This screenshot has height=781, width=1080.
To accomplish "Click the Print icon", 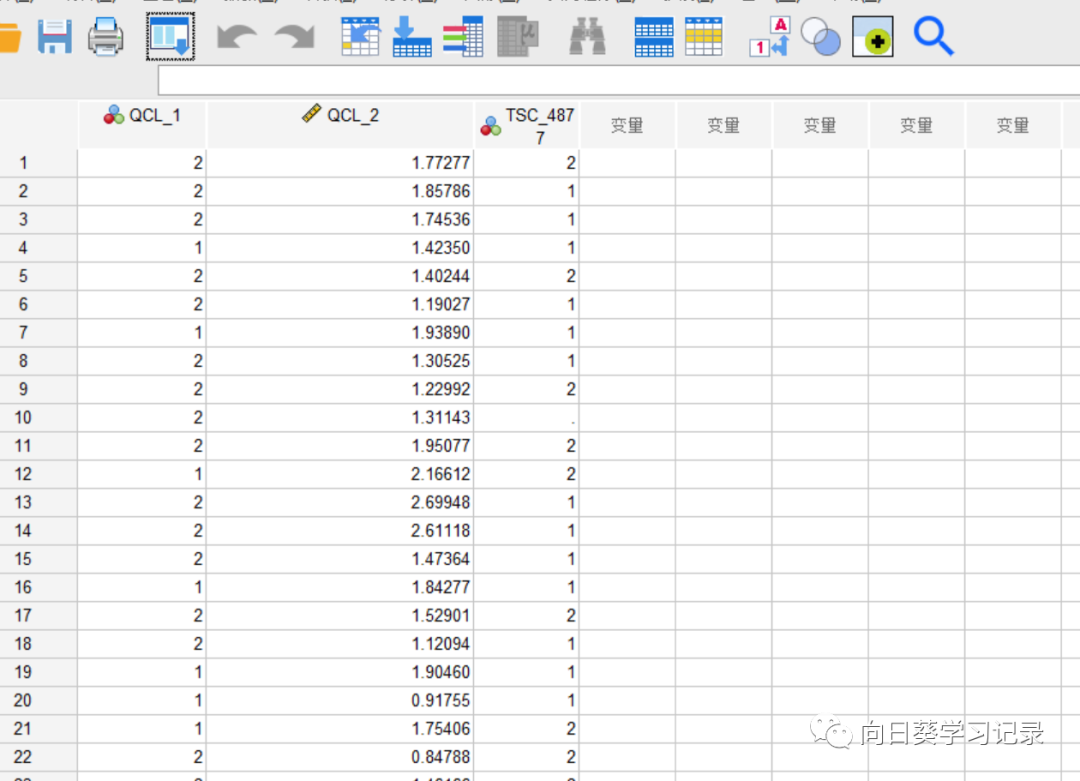I will pyautogui.click(x=106, y=37).
